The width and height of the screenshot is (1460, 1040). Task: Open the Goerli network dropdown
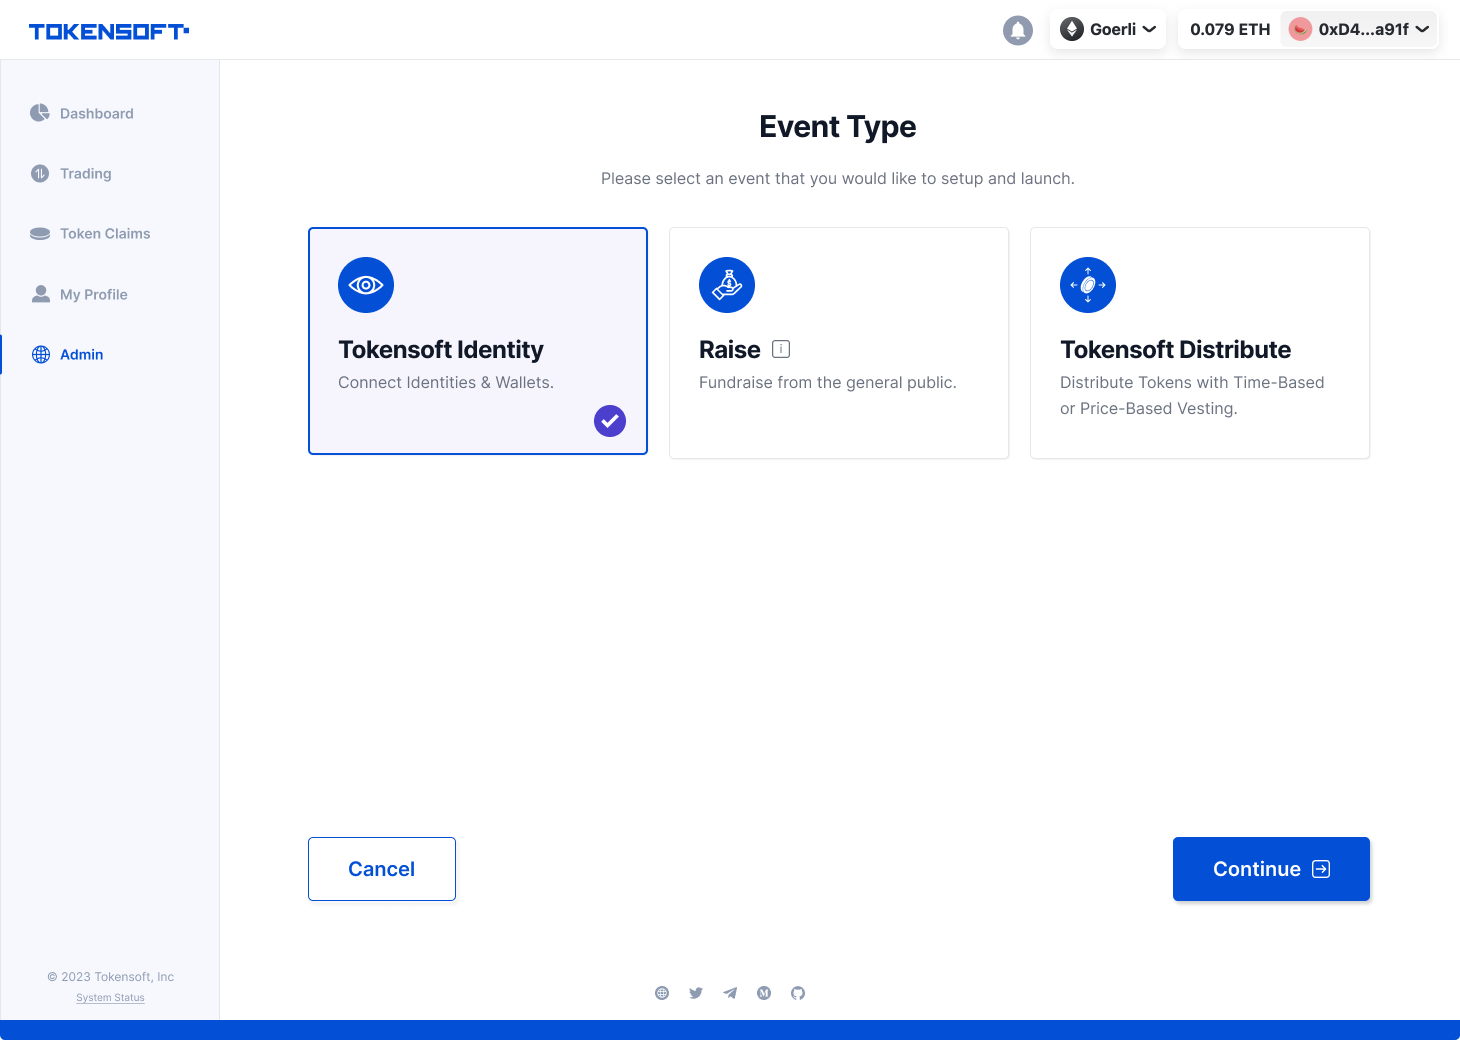pyautogui.click(x=1108, y=29)
